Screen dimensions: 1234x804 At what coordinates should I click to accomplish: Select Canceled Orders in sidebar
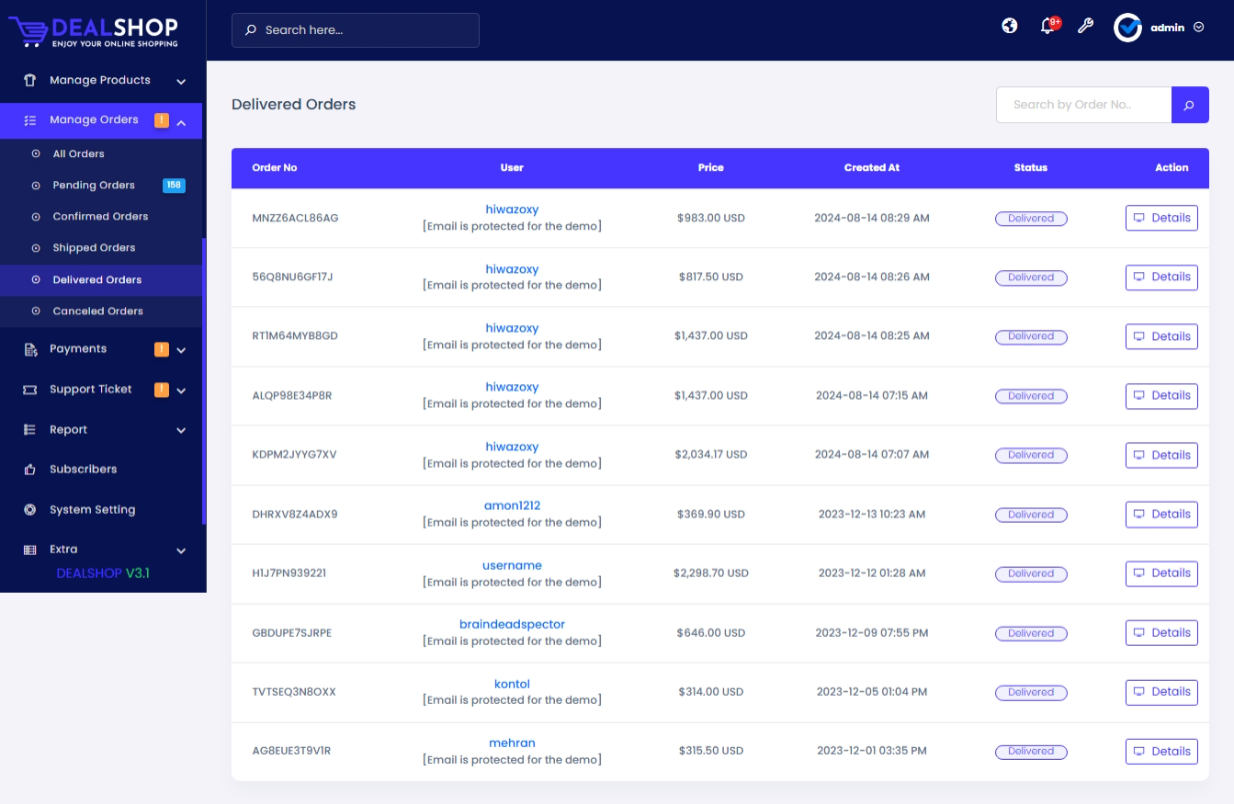point(97,311)
